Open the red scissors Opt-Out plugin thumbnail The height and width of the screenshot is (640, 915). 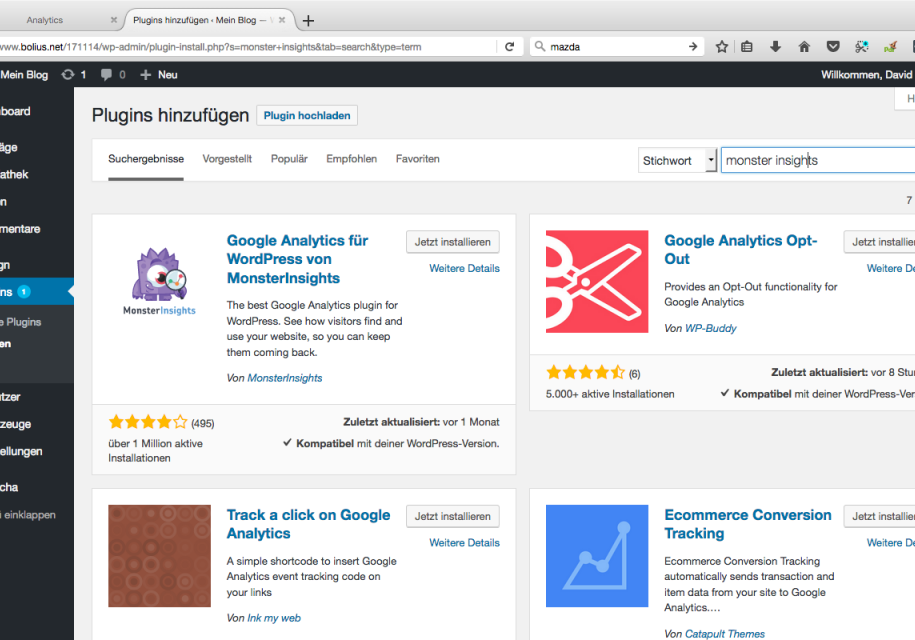tap(597, 281)
